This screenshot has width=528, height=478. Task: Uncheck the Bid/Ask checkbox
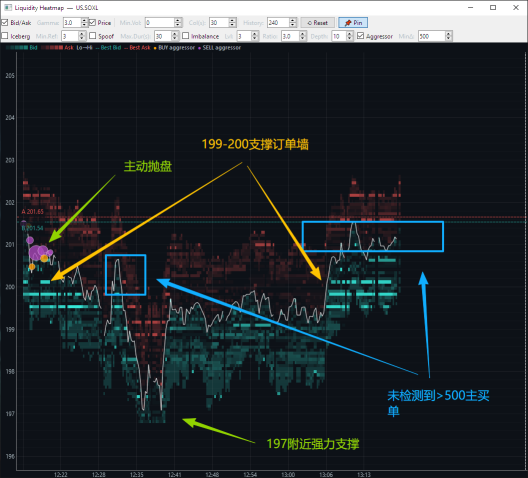5,23
